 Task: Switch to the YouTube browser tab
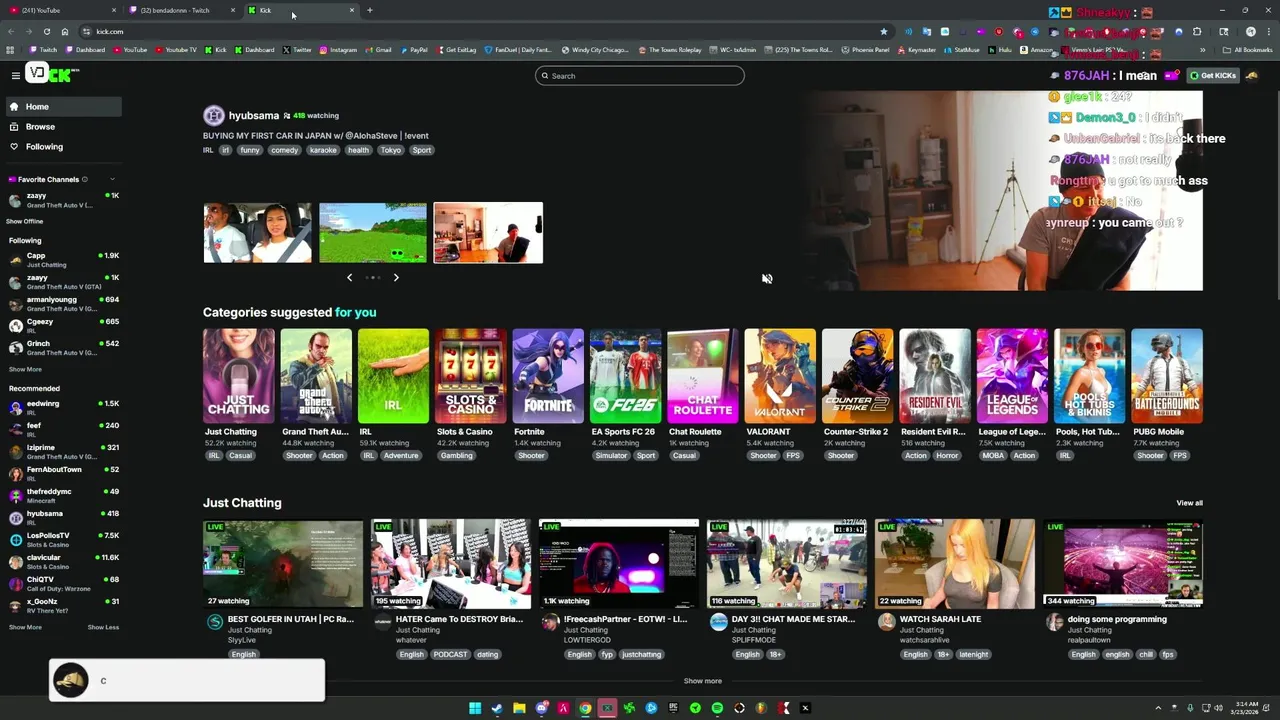[60, 10]
